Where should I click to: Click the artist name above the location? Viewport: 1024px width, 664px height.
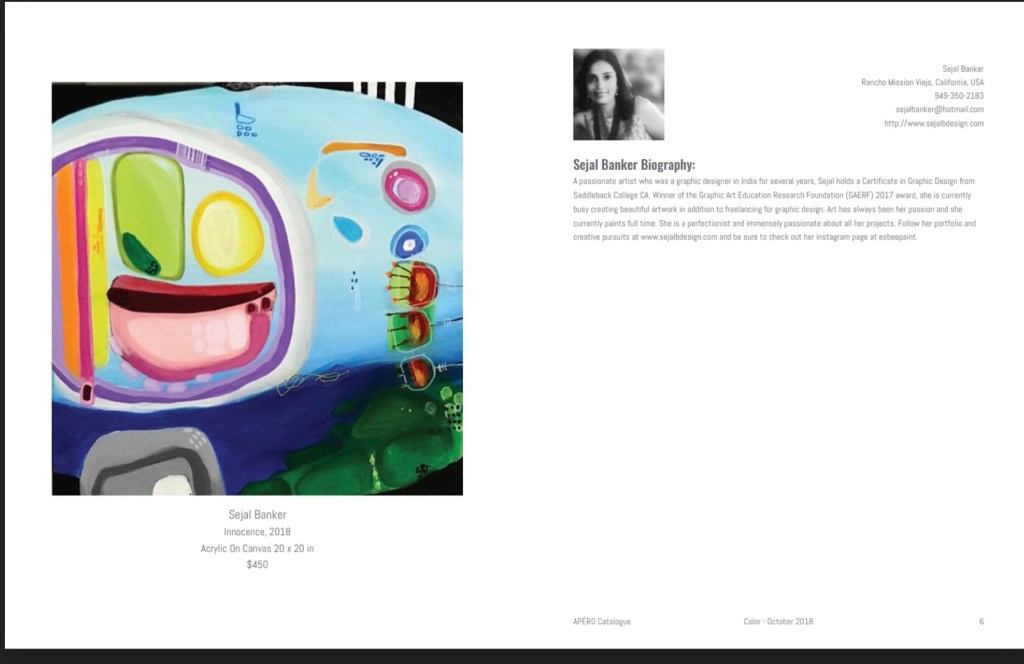pos(962,69)
